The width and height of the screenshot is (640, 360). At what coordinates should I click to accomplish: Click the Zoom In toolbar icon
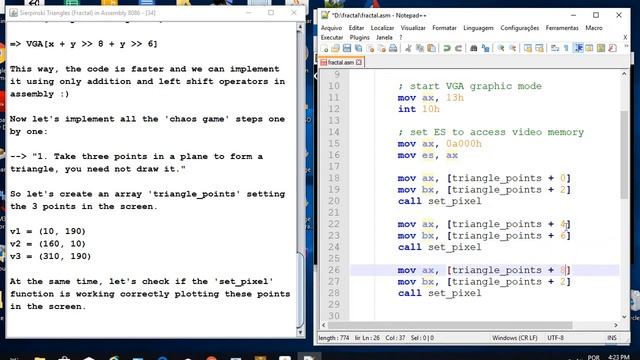coord(500,48)
